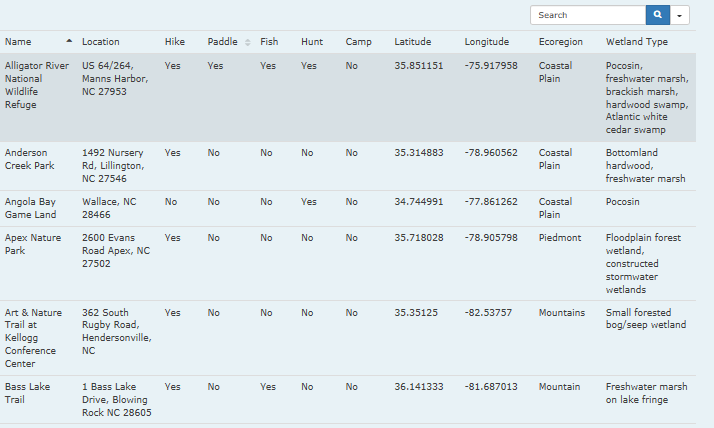Screen dimensions: 714x428
Task: Click the Pocosin wetland type for Angola Bay
Action: point(622,202)
